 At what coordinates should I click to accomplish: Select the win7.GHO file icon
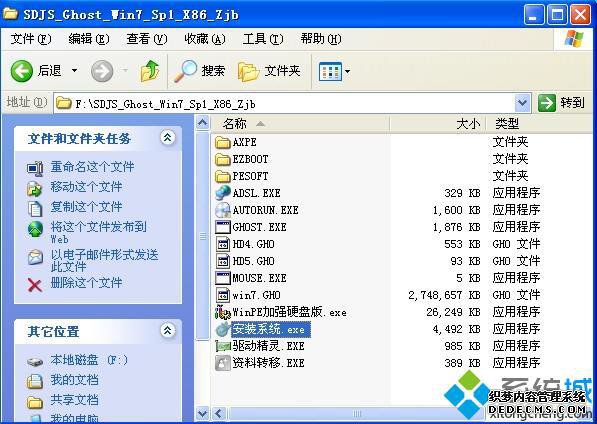pyautogui.click(x=223, y=295)
